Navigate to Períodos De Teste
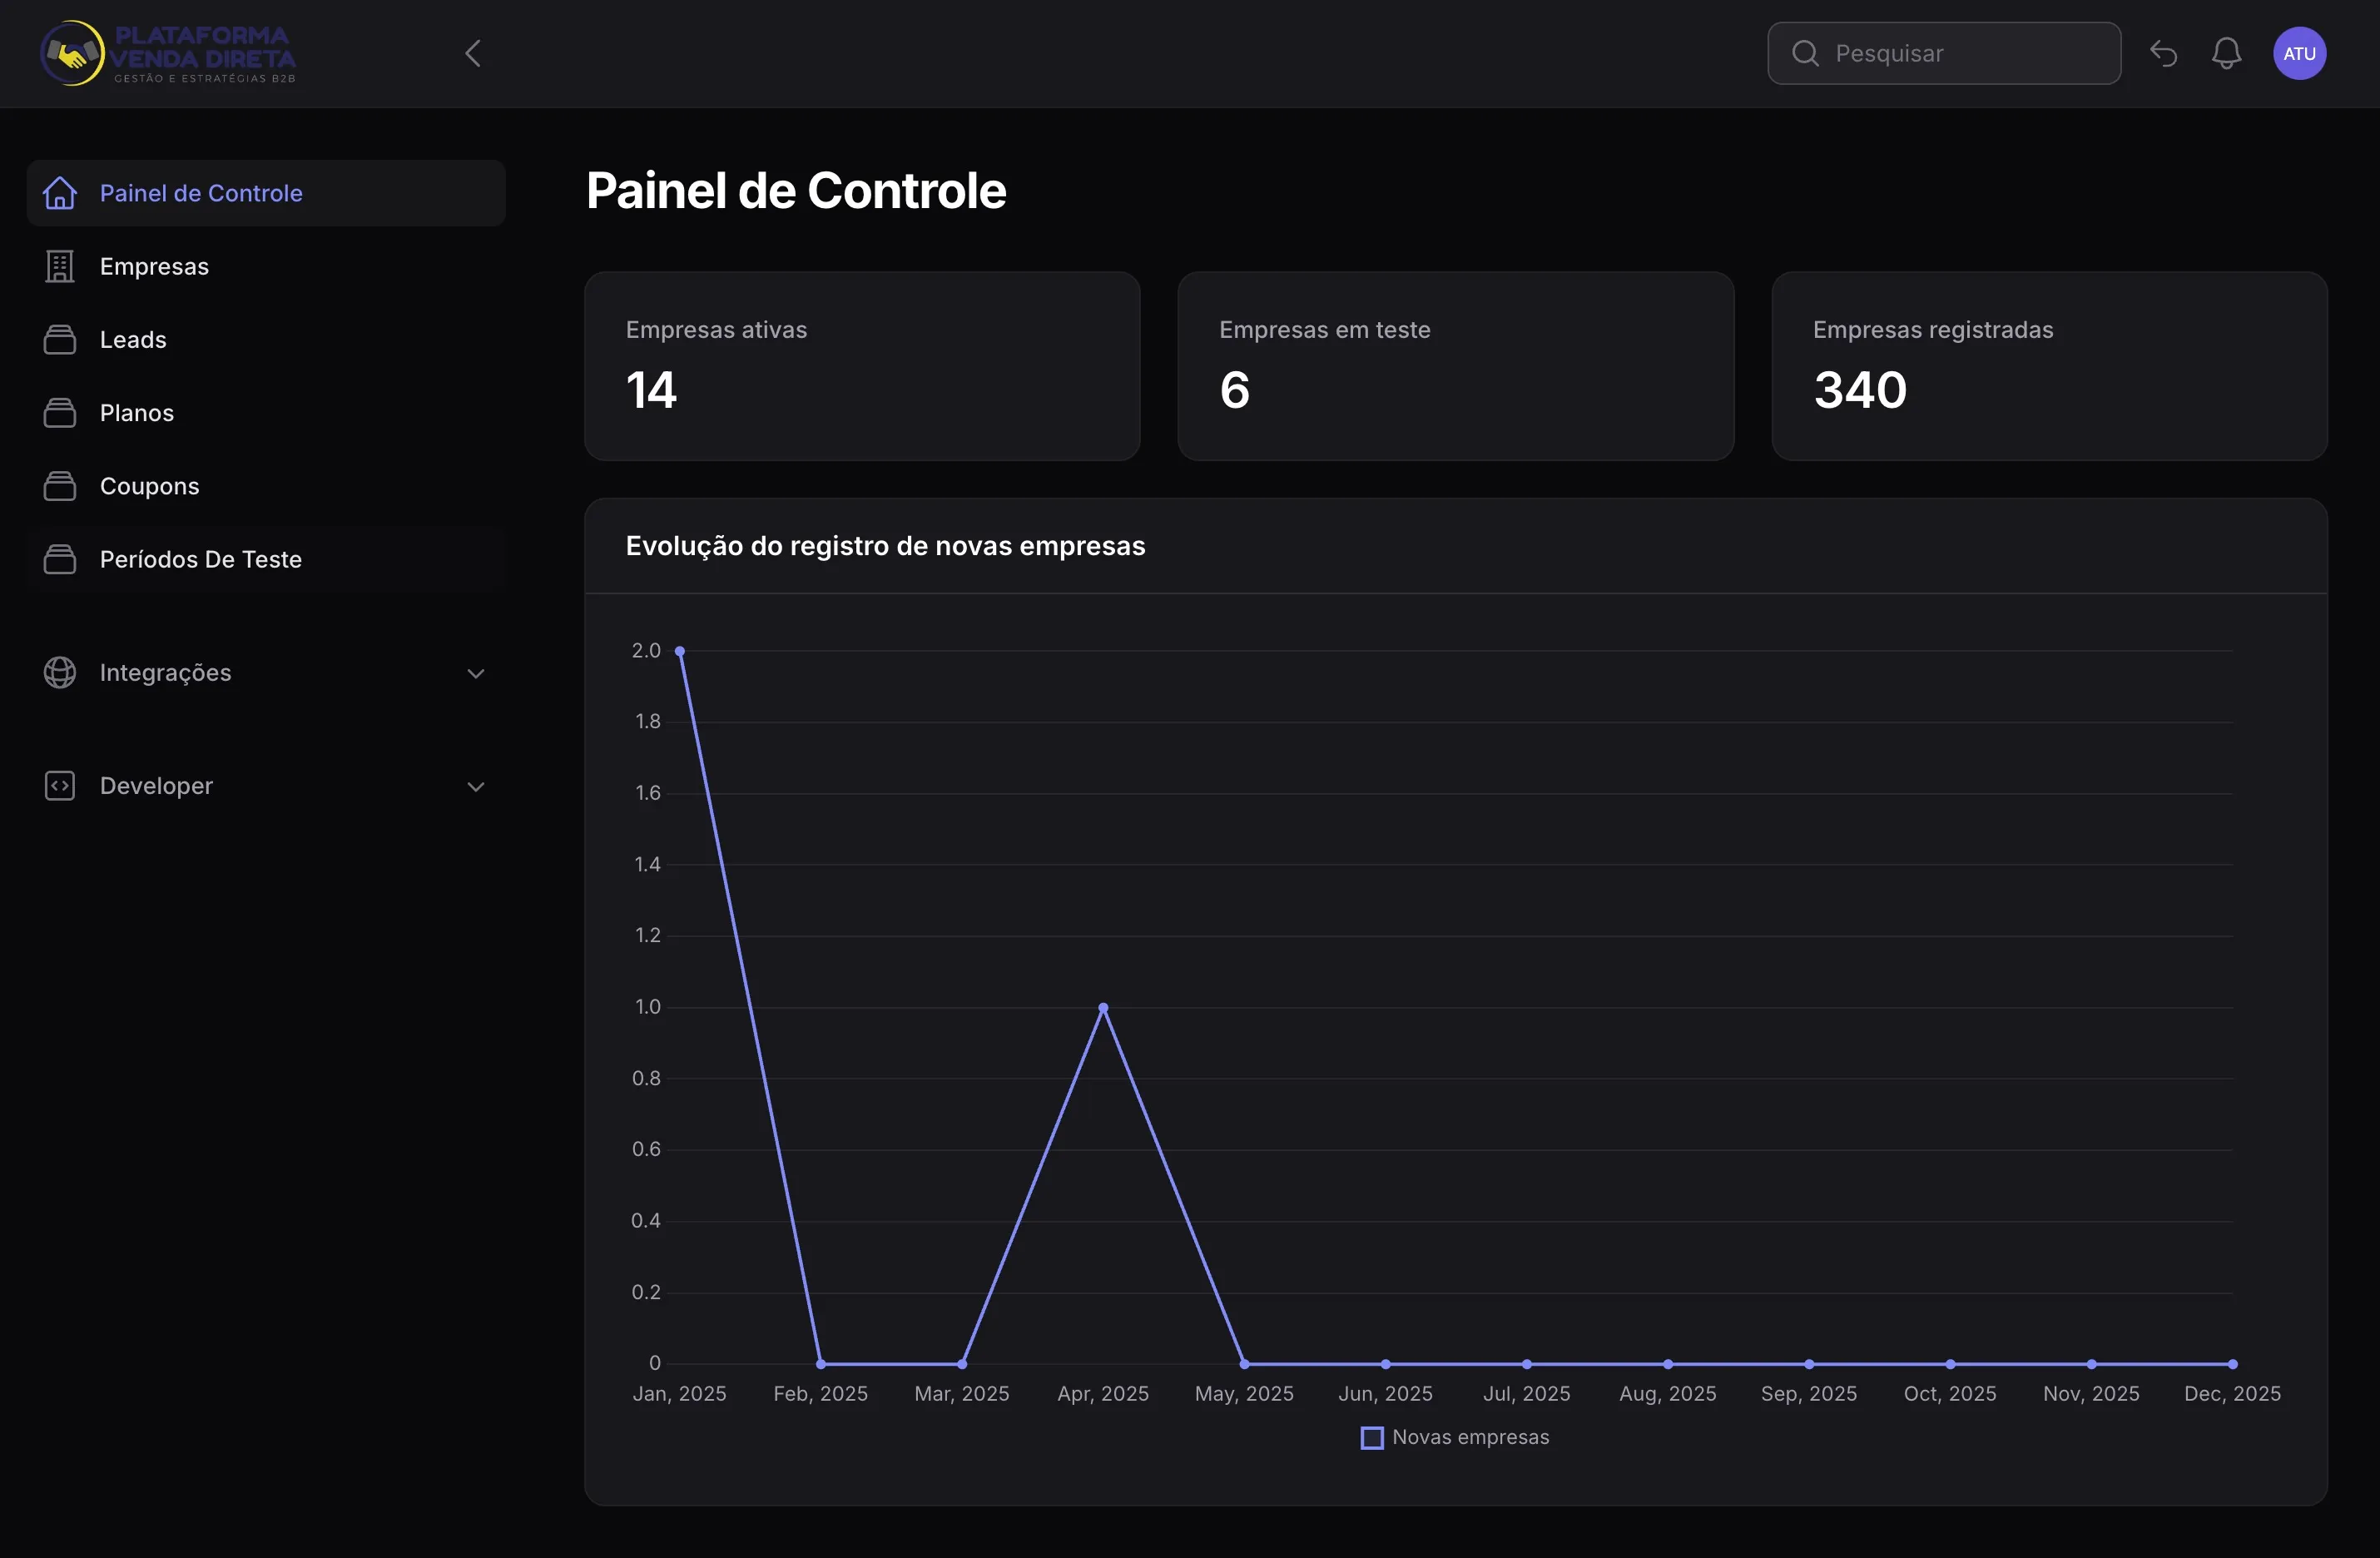Screen dimensions: 2380x1558 [266, 559]
